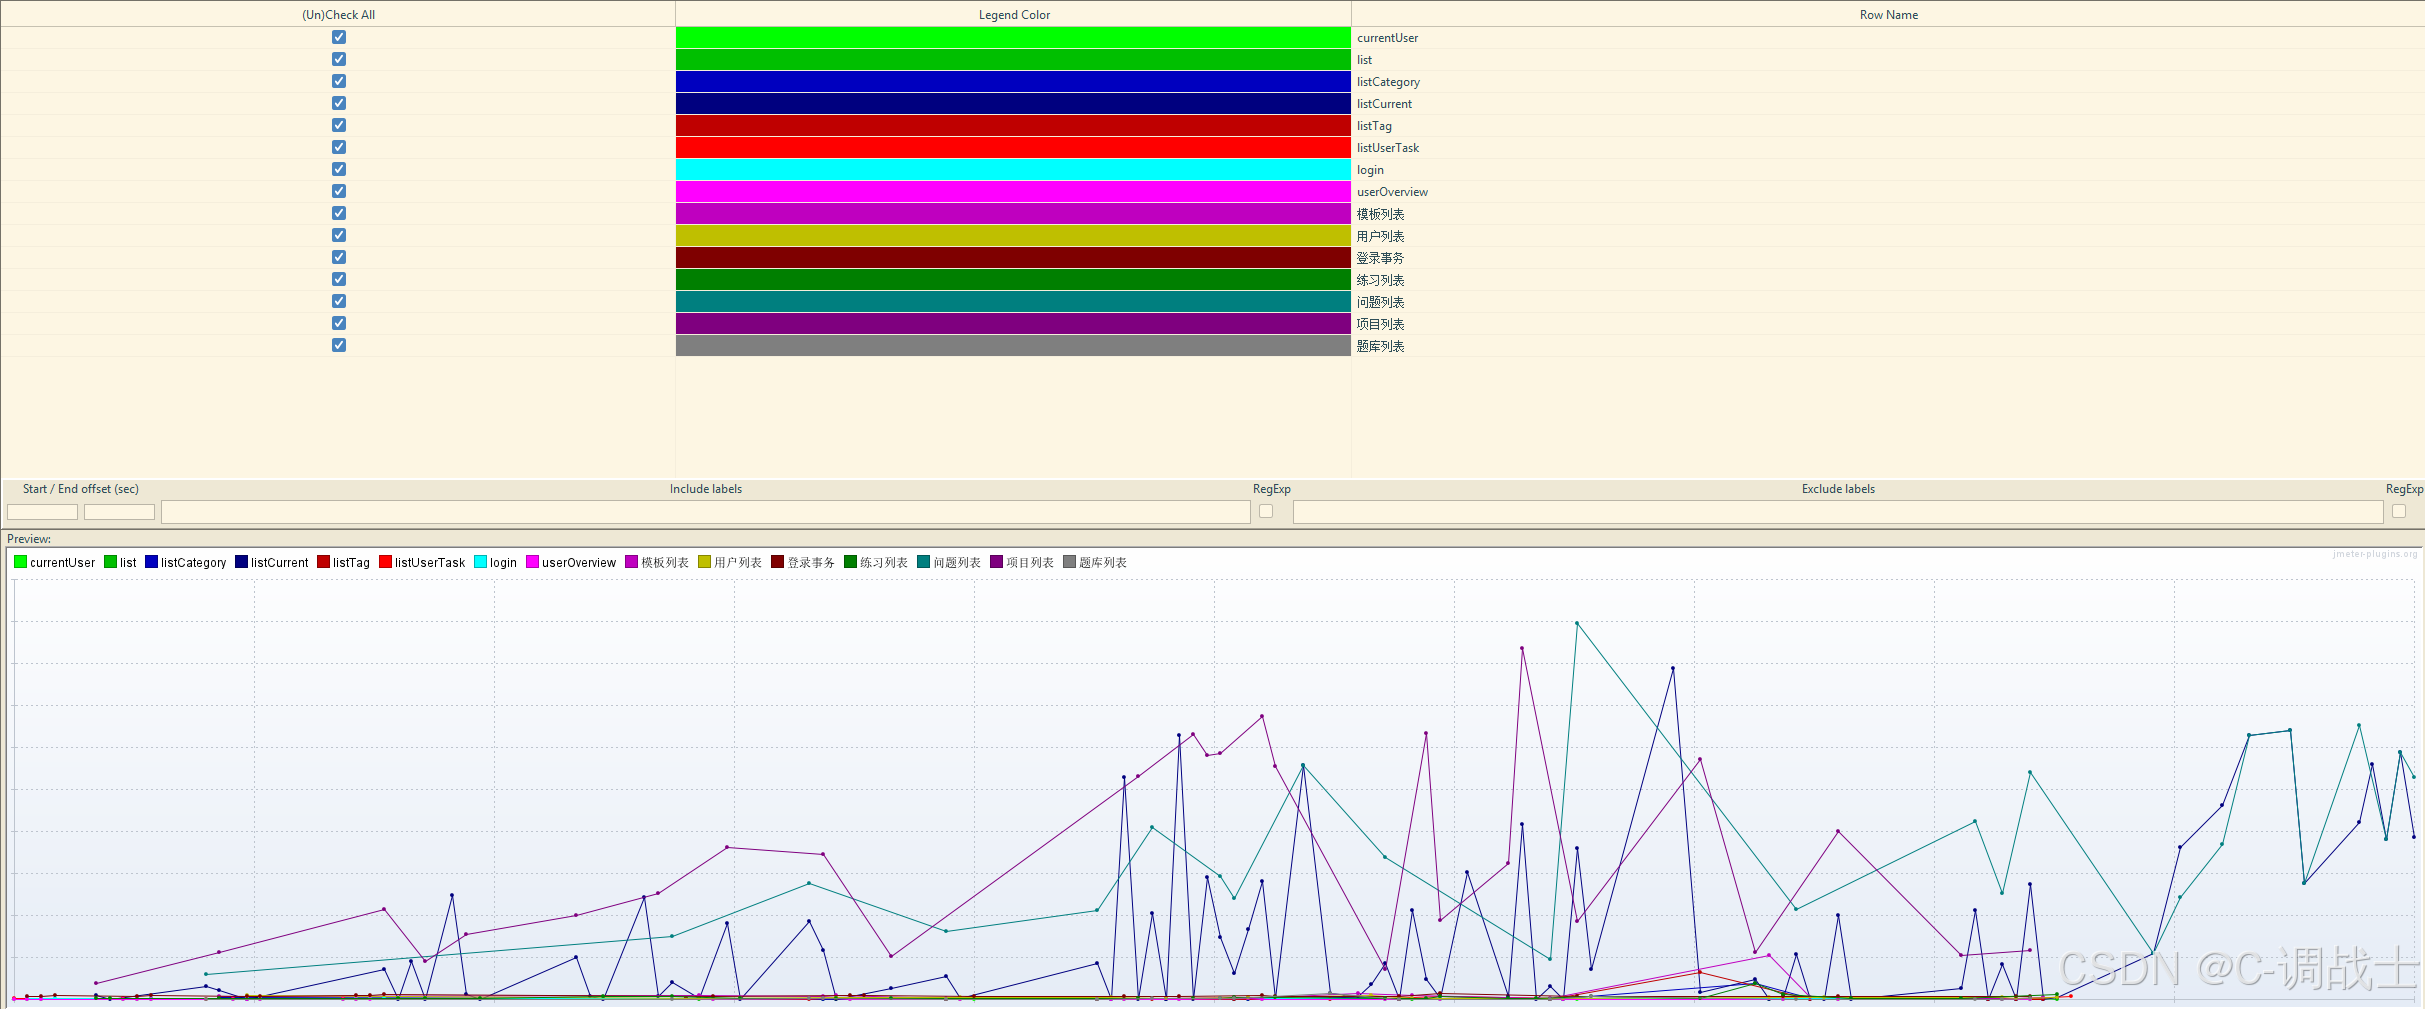2425x1009 pixels.
Task: Click the currentUser chart legend entry
Action: pos(55,562)
